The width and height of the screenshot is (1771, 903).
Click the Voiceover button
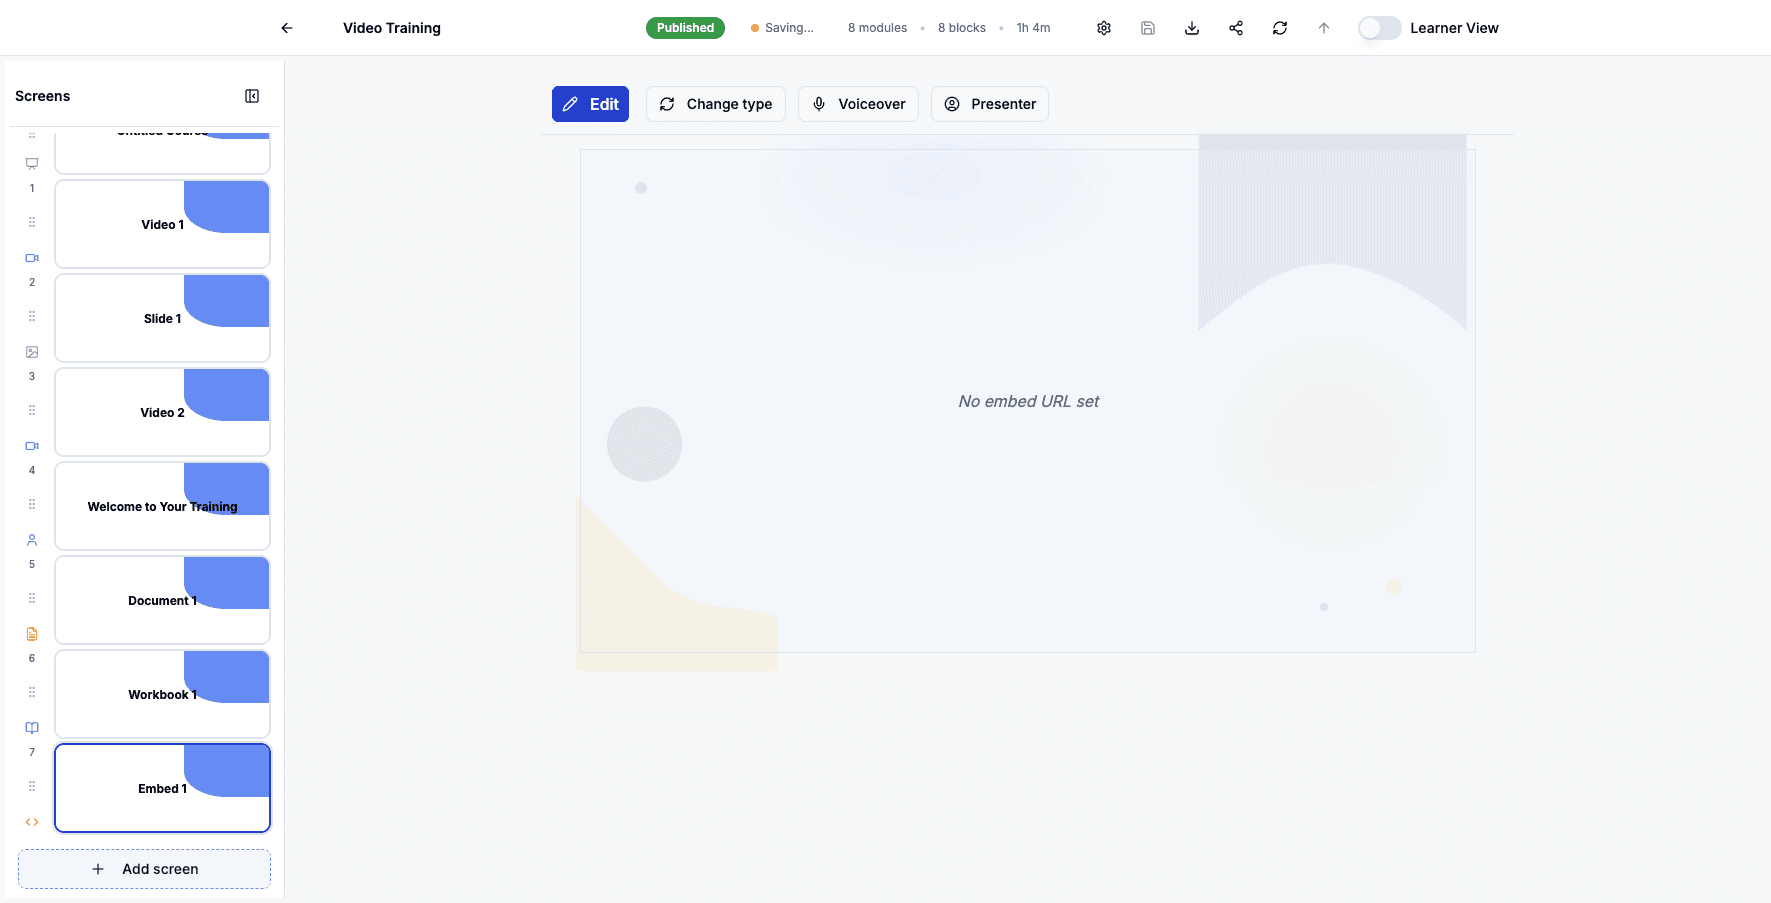(x=858, y=104)
